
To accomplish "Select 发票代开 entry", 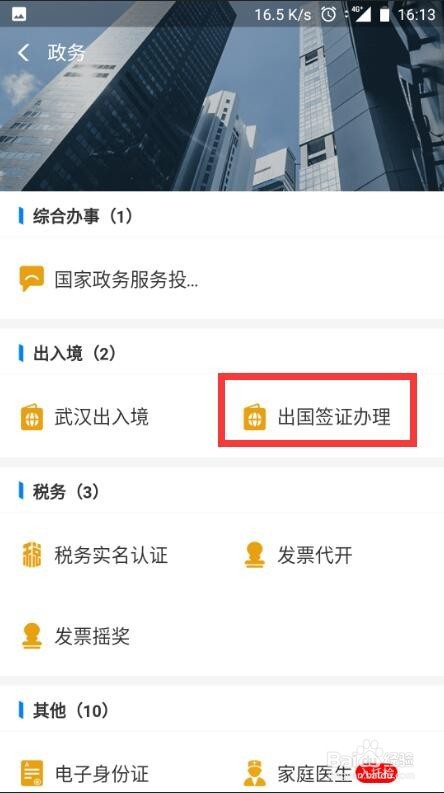I will pos(315,555).
